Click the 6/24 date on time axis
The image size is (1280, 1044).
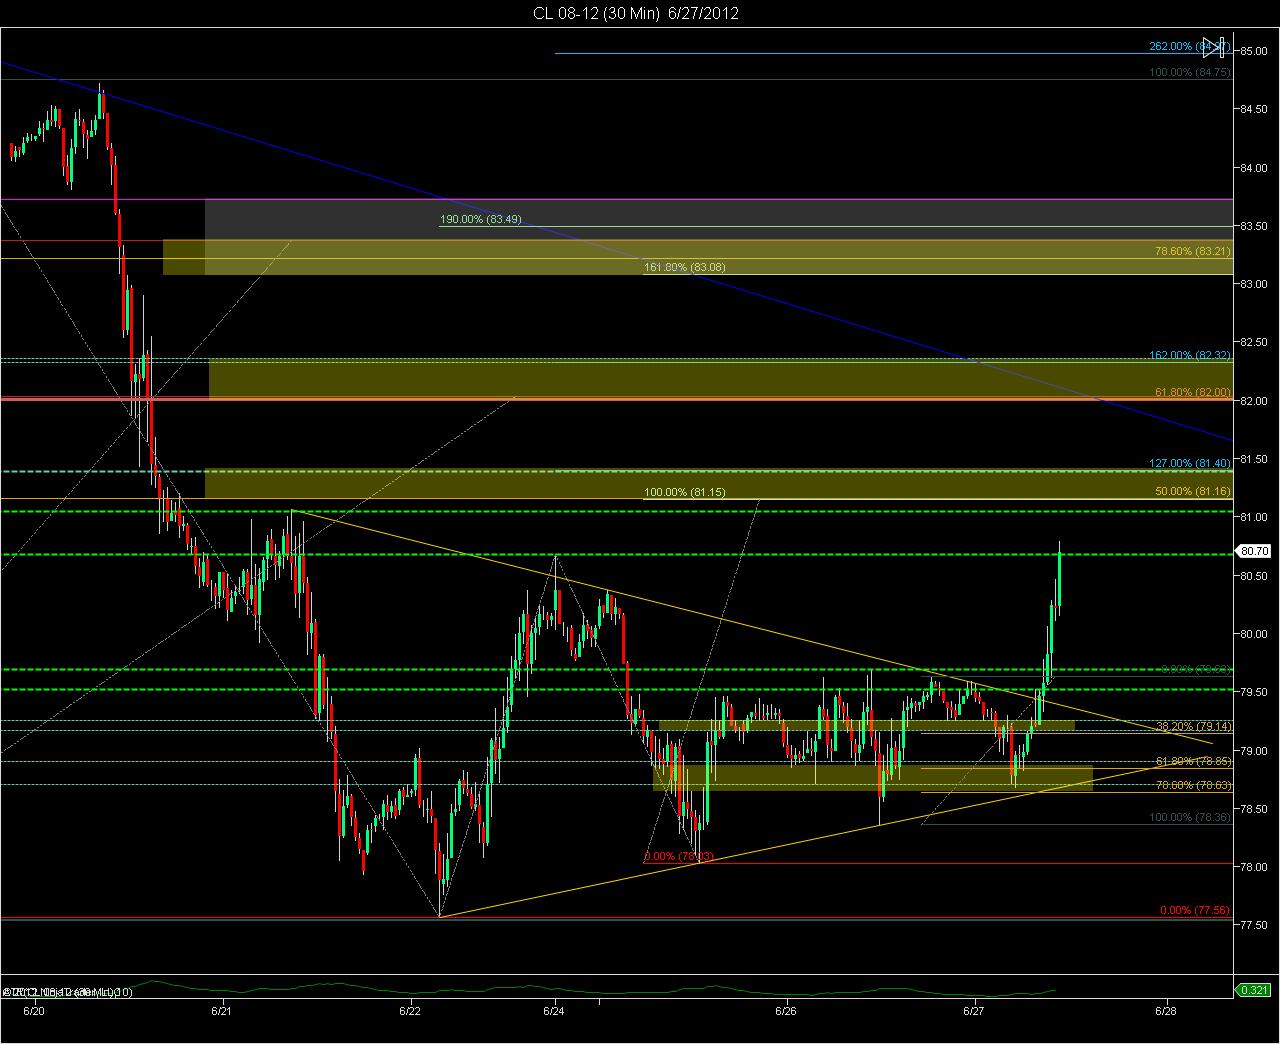(557, 1011)
